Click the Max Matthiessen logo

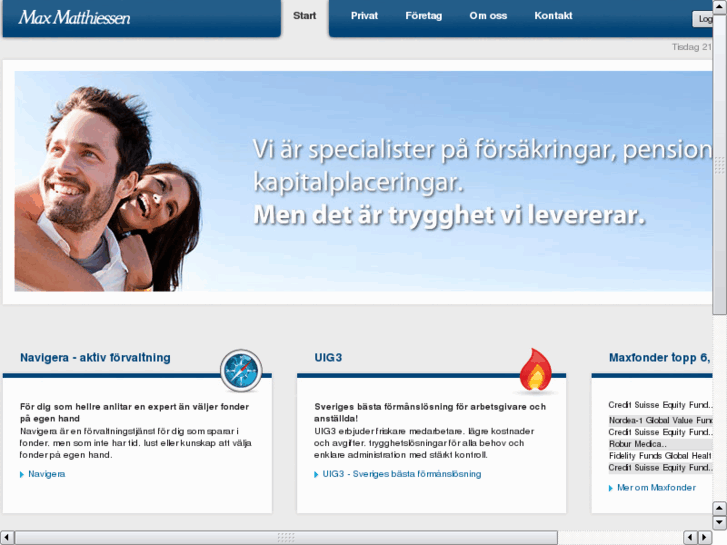(74, 18)
